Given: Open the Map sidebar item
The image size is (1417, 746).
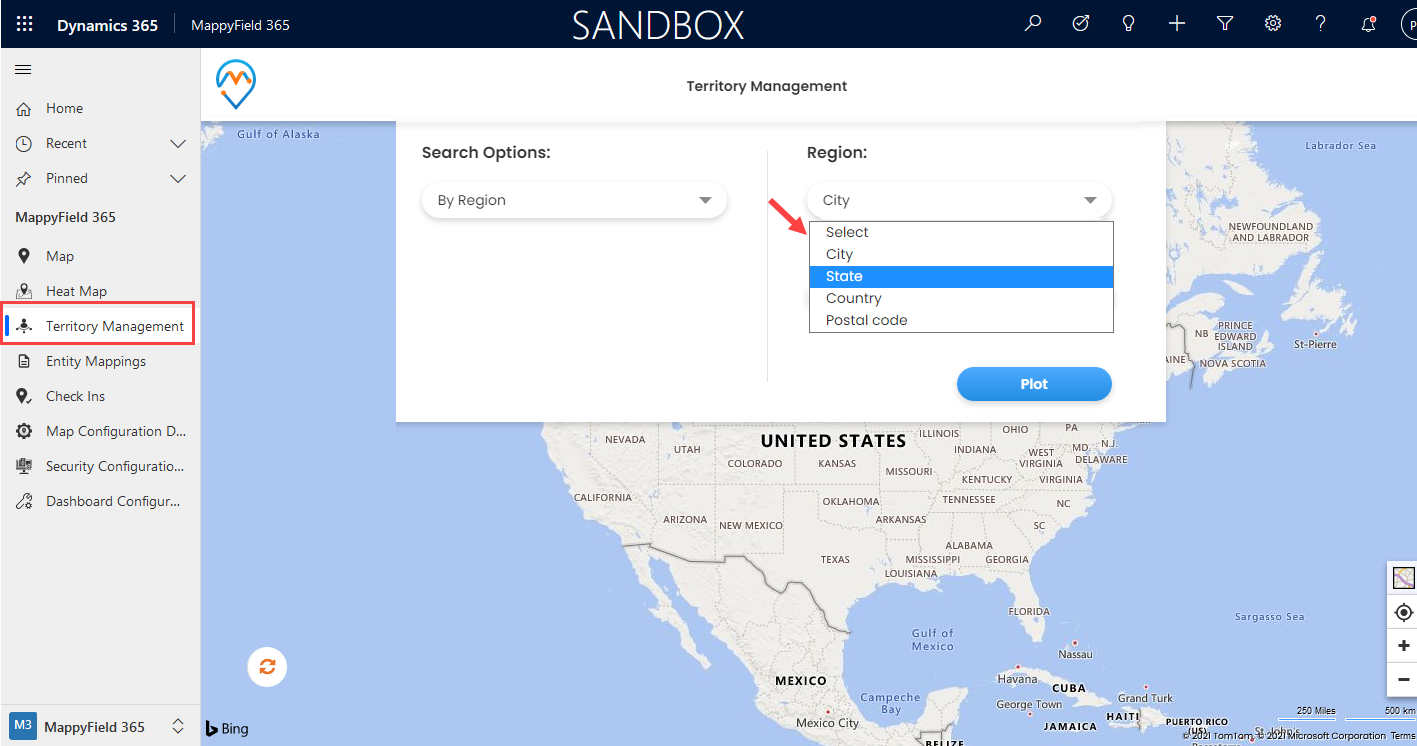Looking at the screenshot, I should click(x=100, y=256).
